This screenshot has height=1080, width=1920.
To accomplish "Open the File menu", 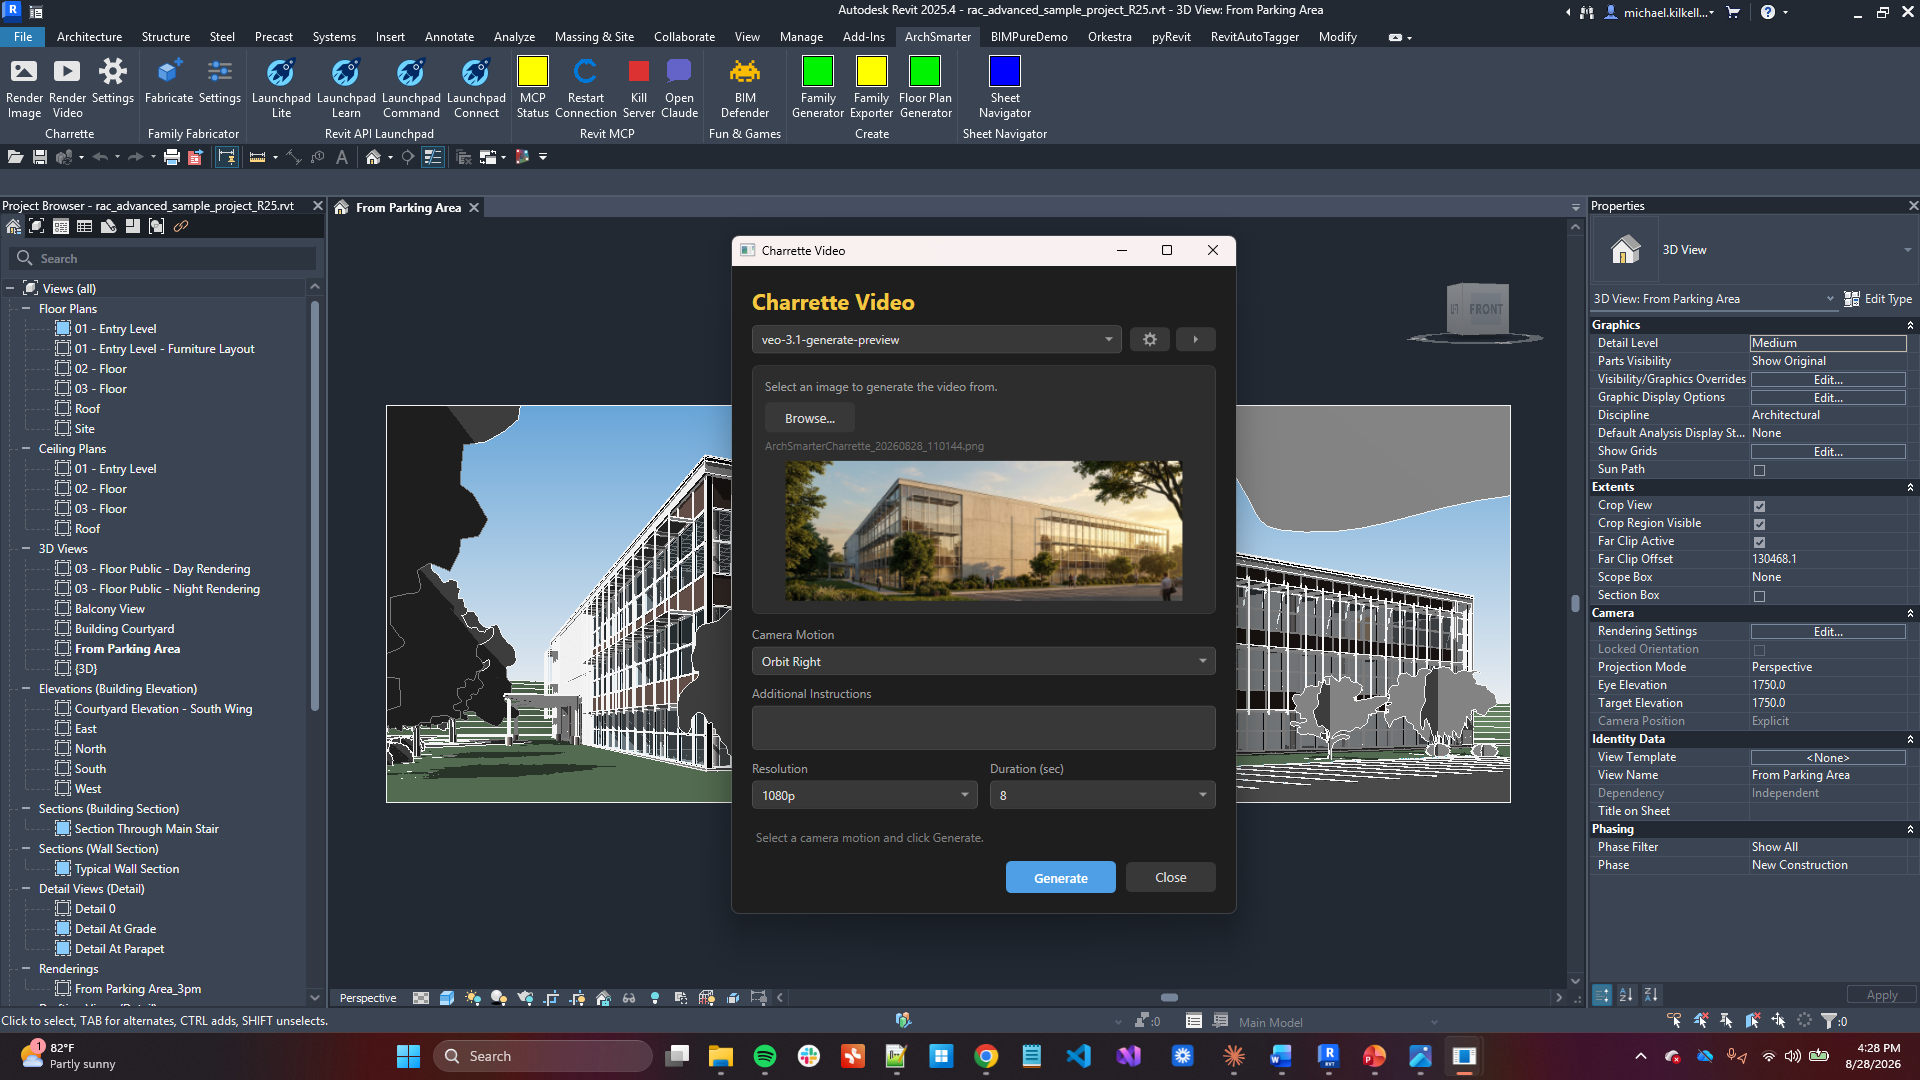I will coord(23,37).
